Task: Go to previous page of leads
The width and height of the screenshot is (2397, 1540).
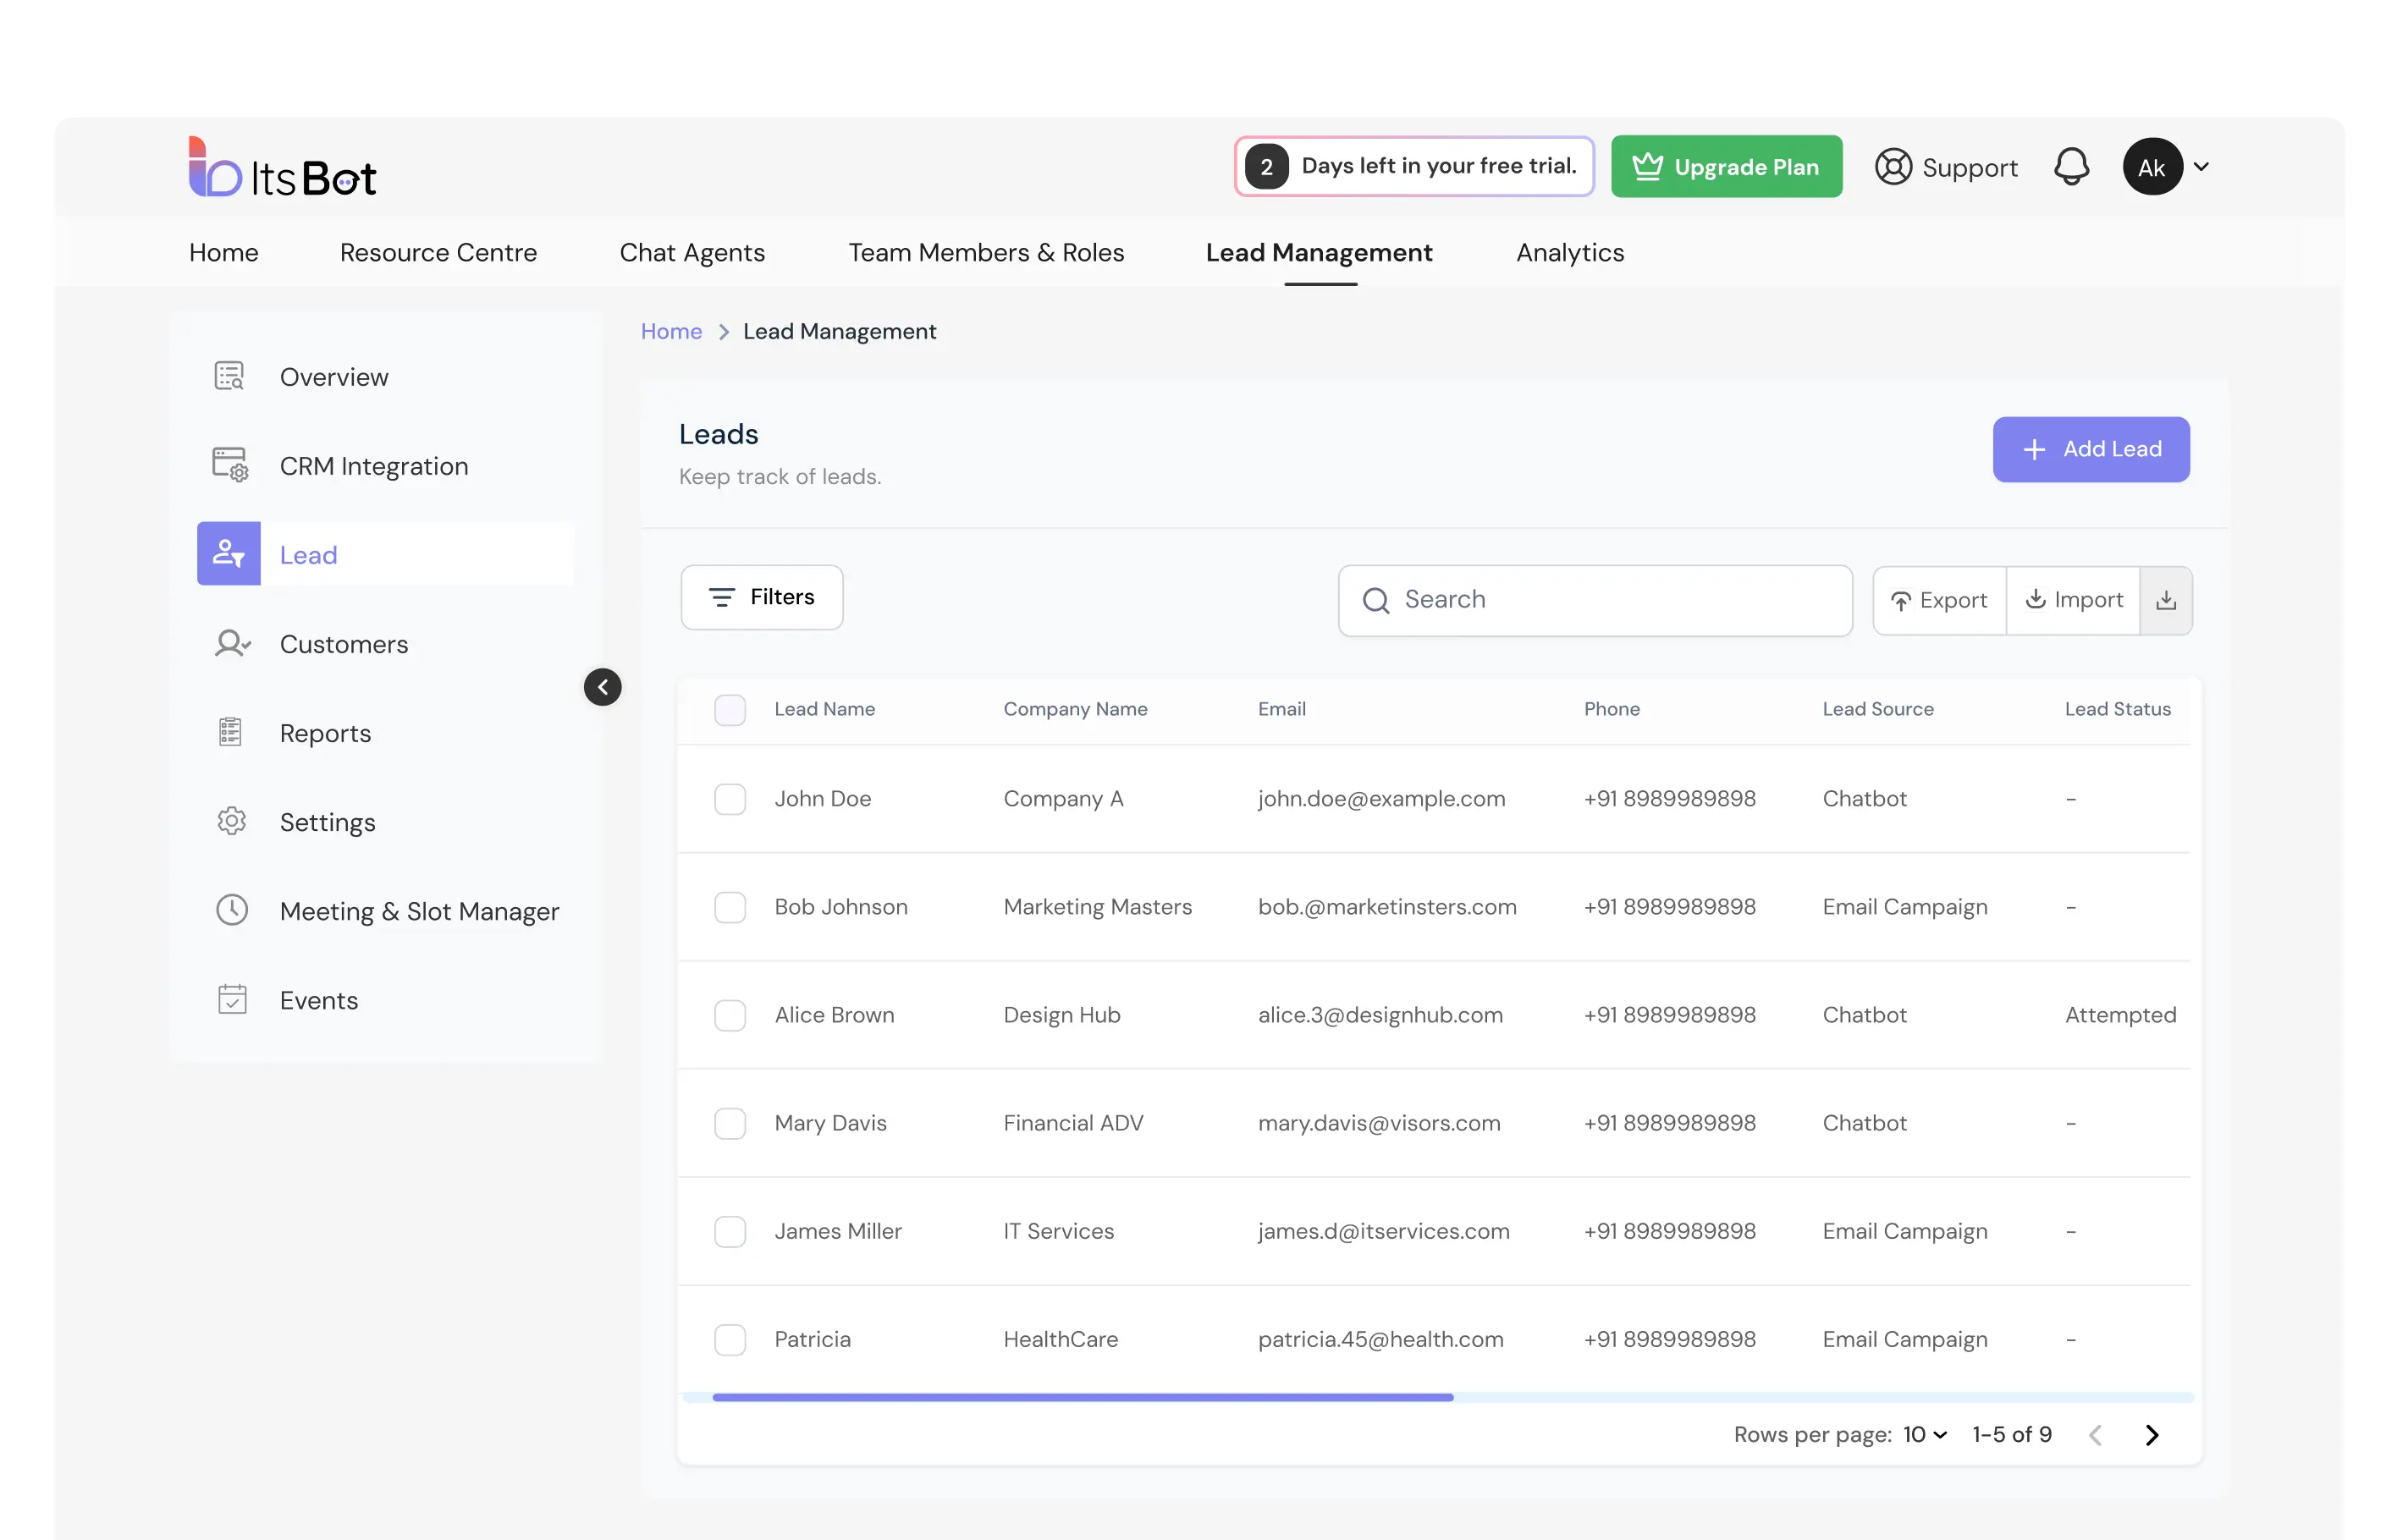Action: [x=2095, y=1435]
